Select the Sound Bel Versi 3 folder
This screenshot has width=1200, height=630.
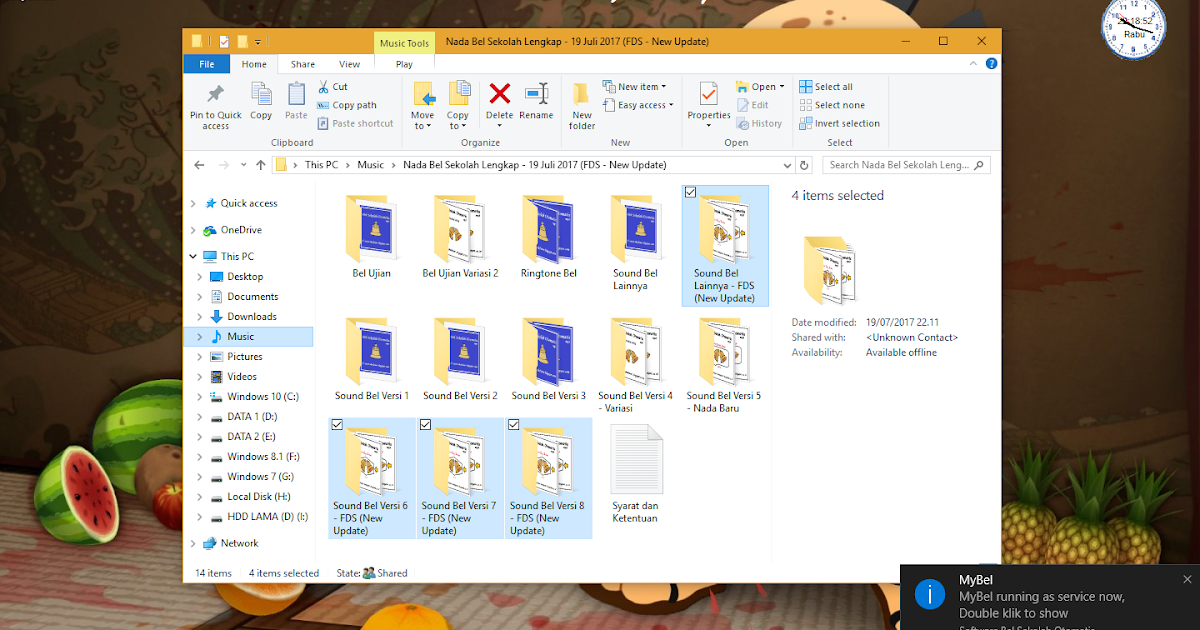(x=549, y=360)
